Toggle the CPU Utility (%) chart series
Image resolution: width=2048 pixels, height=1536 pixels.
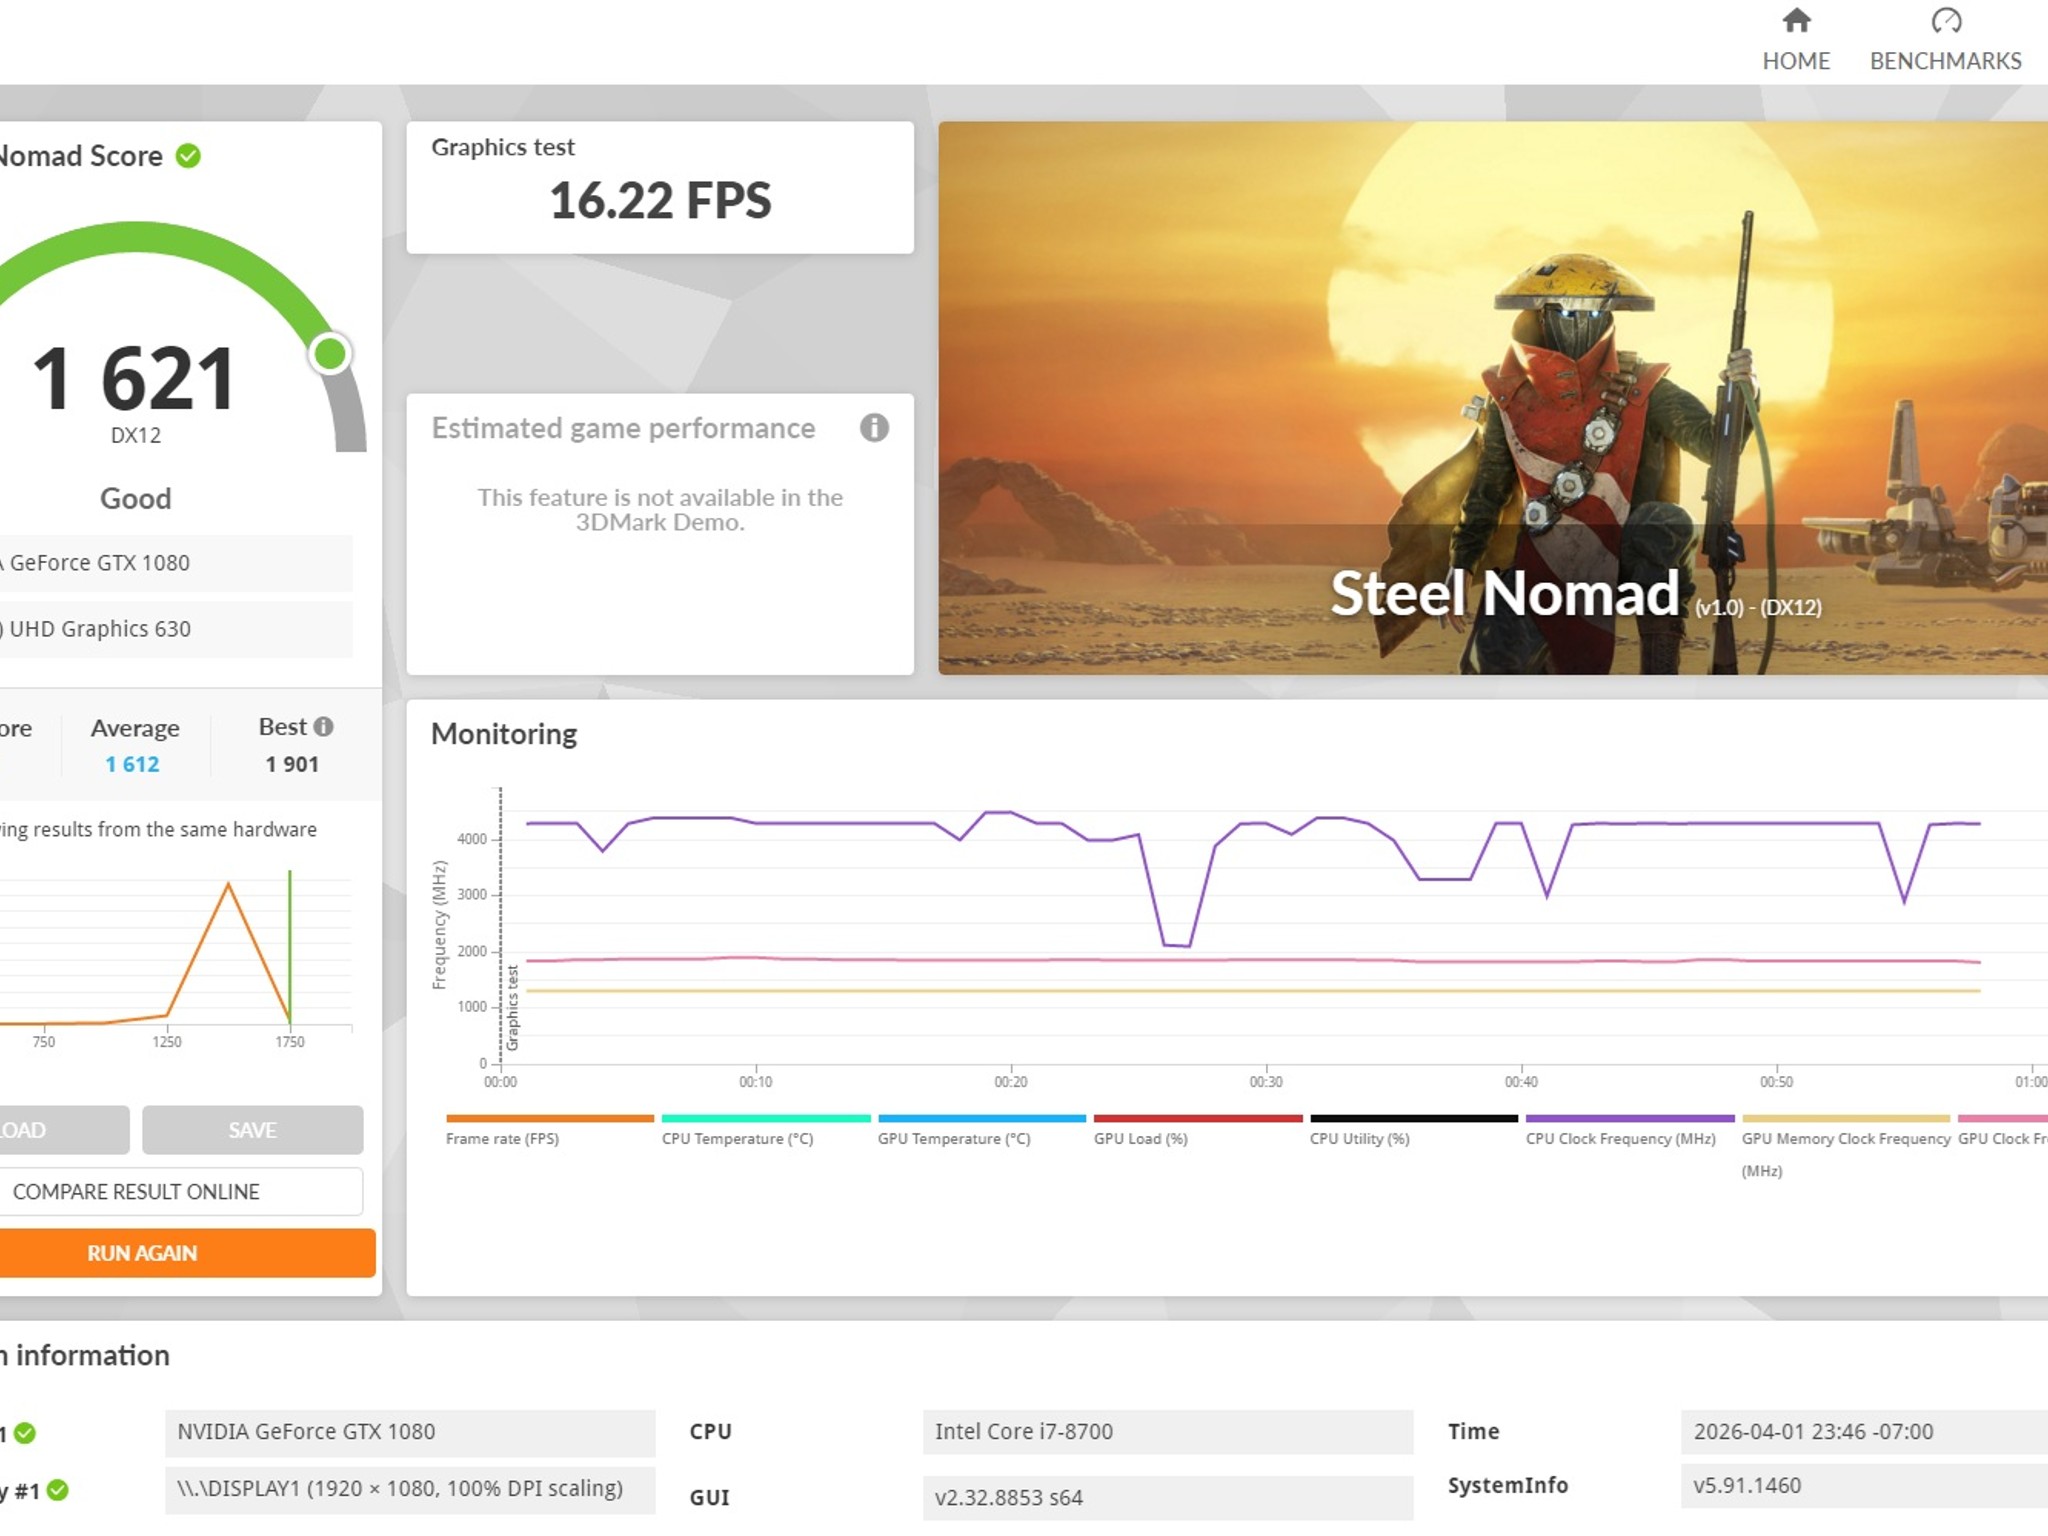1413,1130
